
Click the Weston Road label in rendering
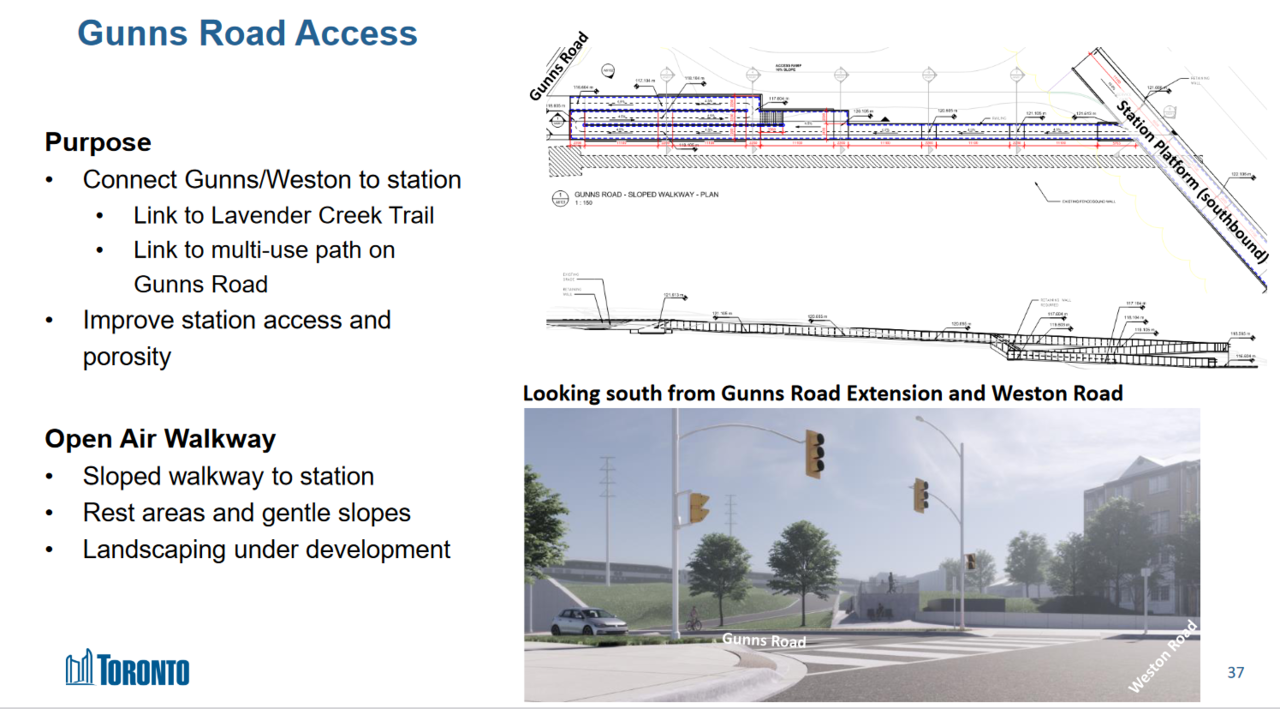1162,657
